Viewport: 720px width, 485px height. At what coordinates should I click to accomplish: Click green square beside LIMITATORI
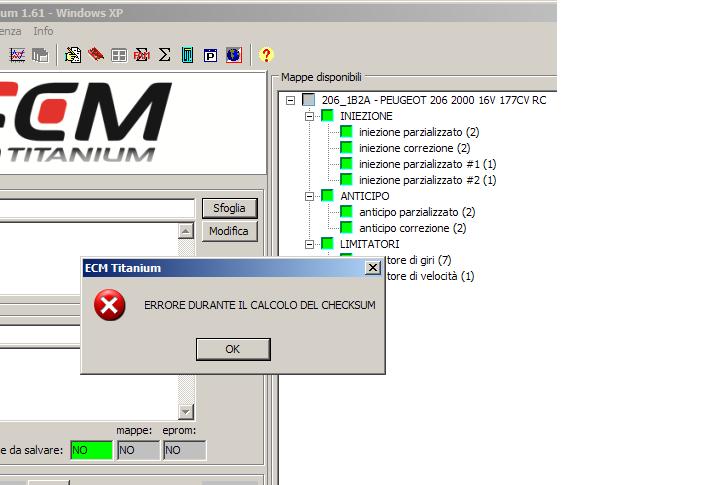[x=327, y=243]
